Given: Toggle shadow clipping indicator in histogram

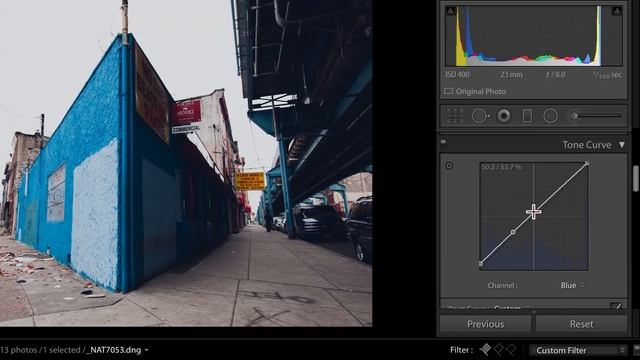Looking at the screenshot, I should 451,11.
